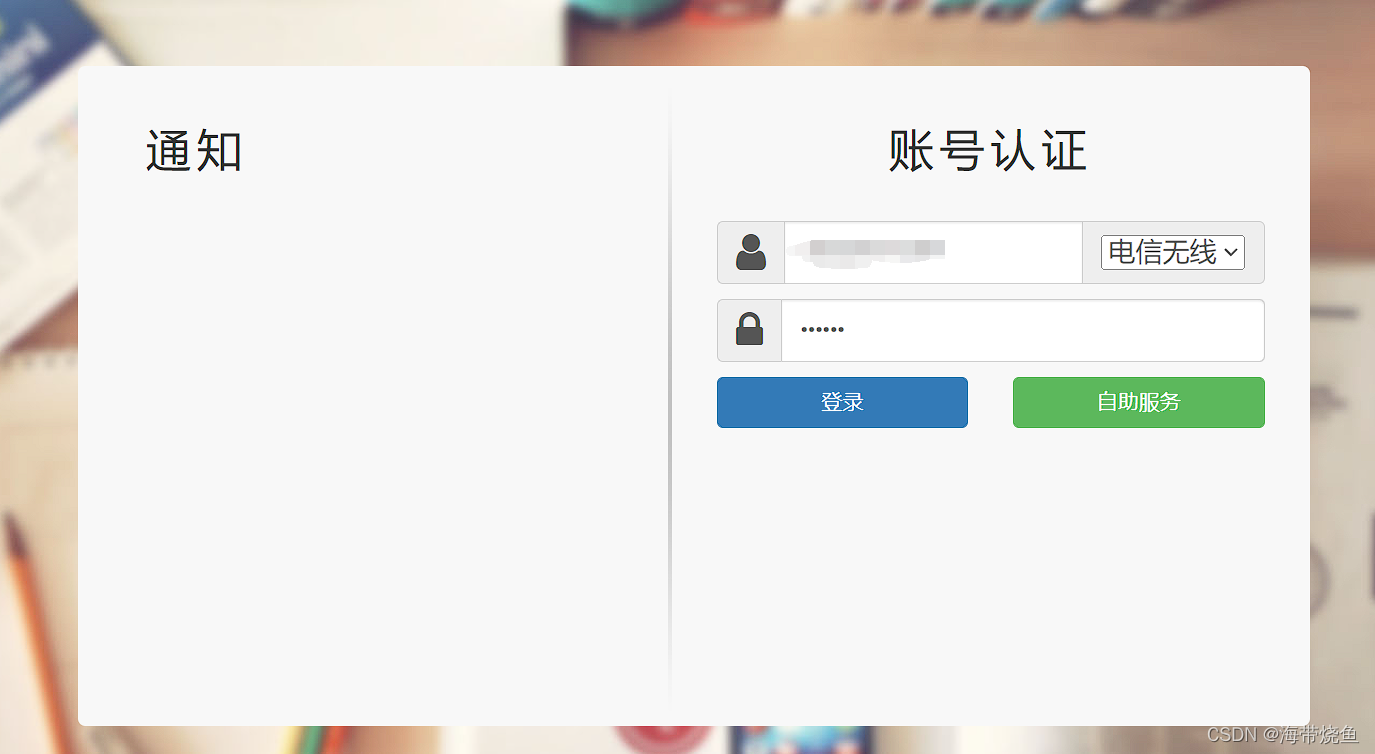Image resolution: width=1375 pixels, height=754 pixels.
Task: Select the 账号认证 heading
Action: [x=988, y=152]
